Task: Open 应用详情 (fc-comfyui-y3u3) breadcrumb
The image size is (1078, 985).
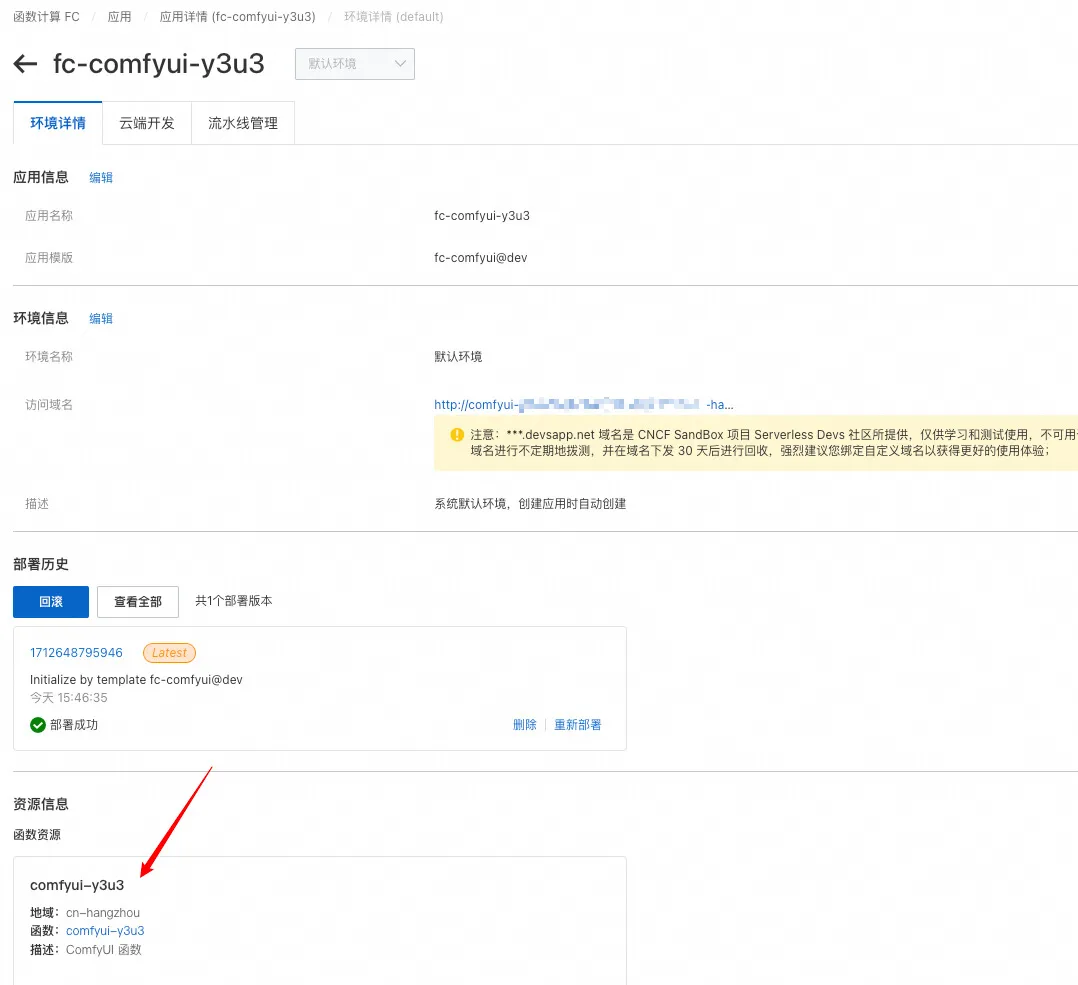Action: (237, 16)
